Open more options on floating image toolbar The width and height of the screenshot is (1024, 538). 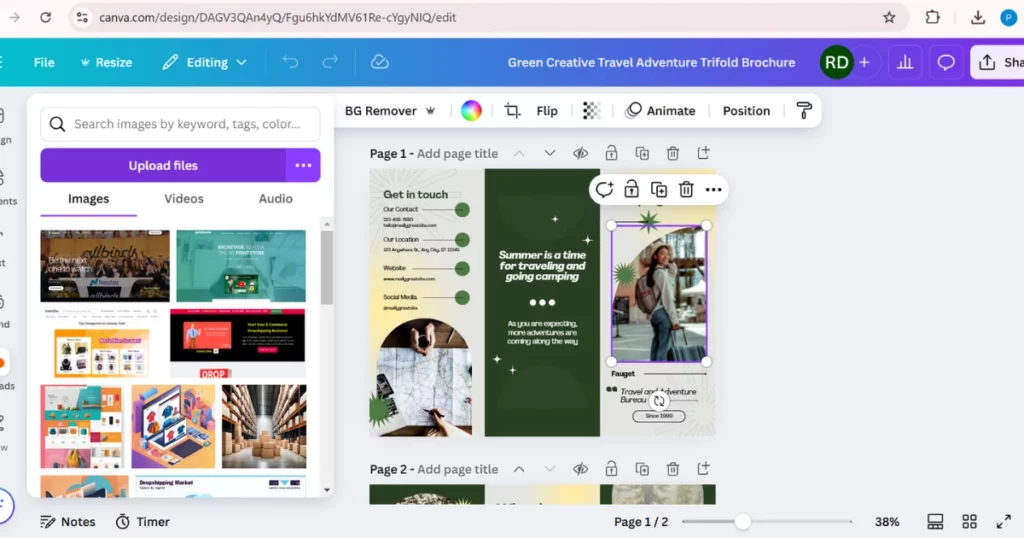tap(713, 190)
